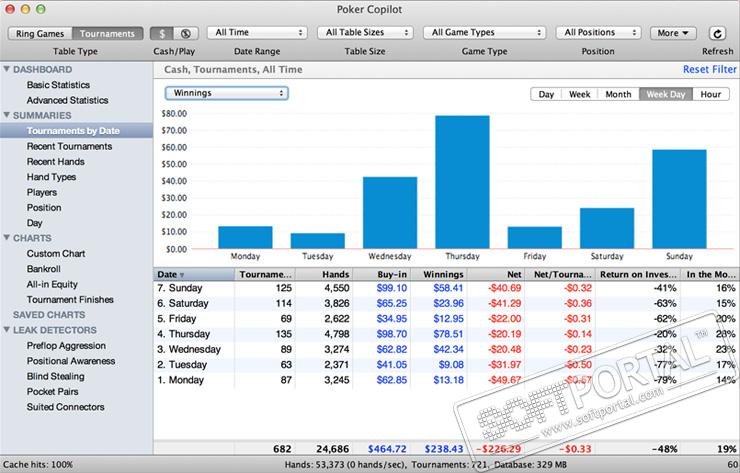The height and width of the screenshot is (473, 740).
Task: Open Day summary in sidebar
Action: click(x=34, y=223)
